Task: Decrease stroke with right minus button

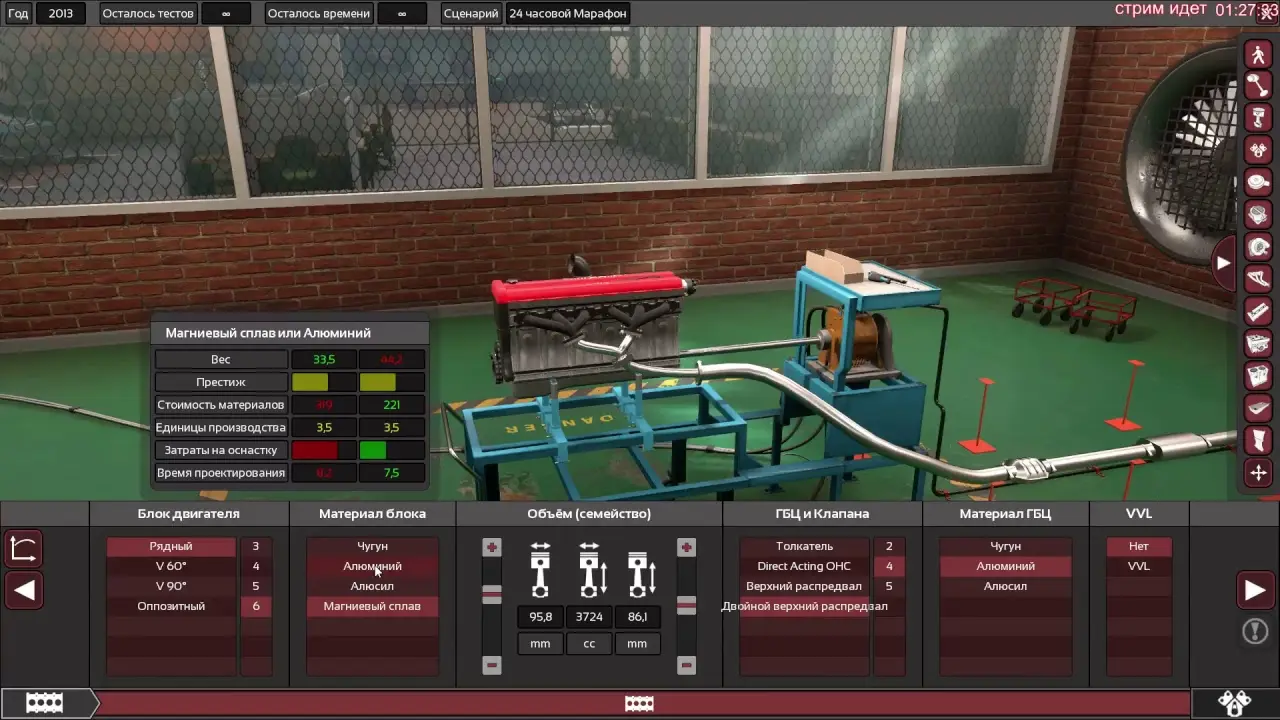Action: pos(686,665)
